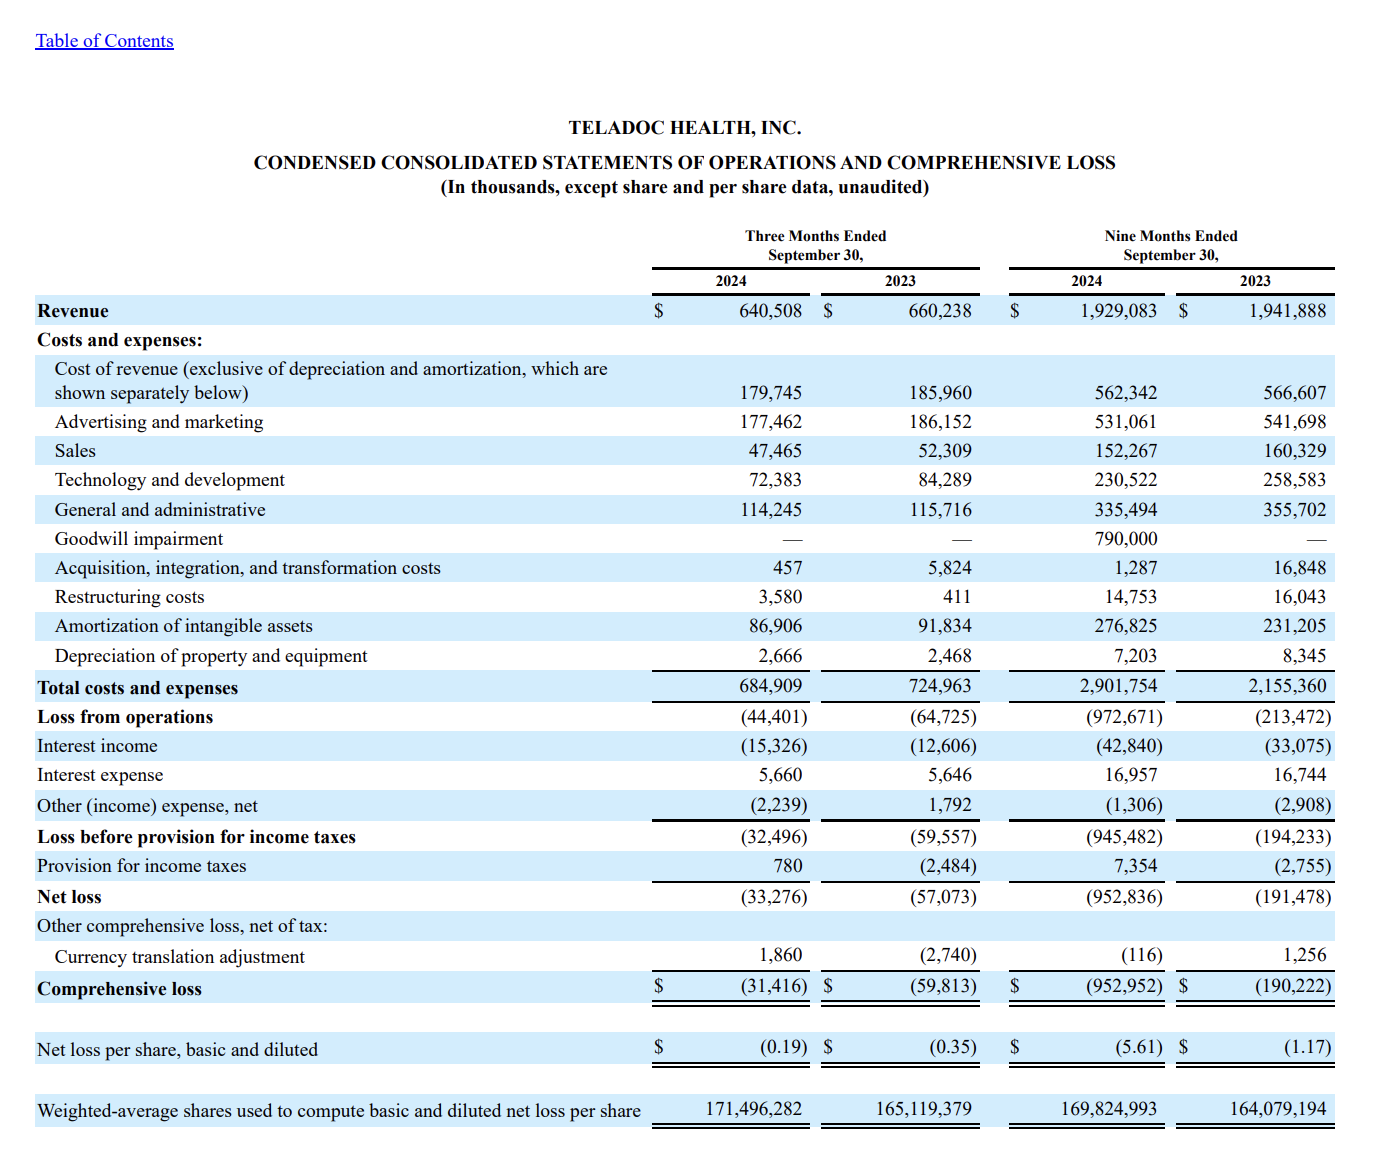Image resolution: width=1396 pixels, height=1164 pixels.
Task: Click 'Technology and development' row label
Action: tap(170, 480)
